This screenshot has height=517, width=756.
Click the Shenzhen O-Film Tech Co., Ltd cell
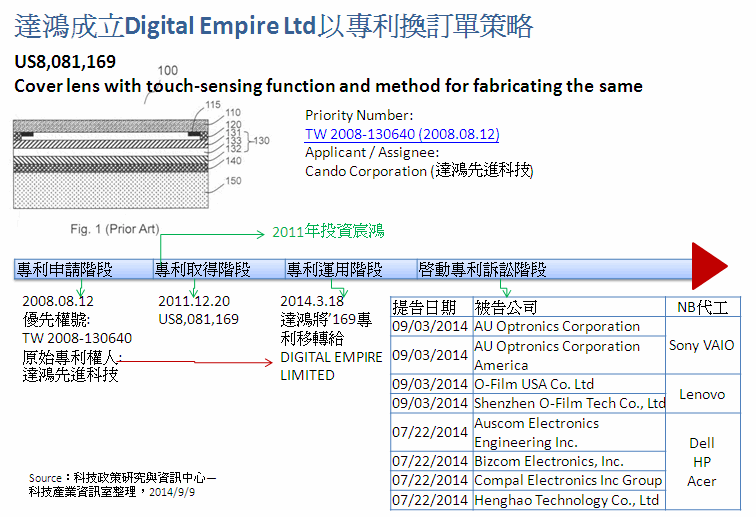coord(569,403)
